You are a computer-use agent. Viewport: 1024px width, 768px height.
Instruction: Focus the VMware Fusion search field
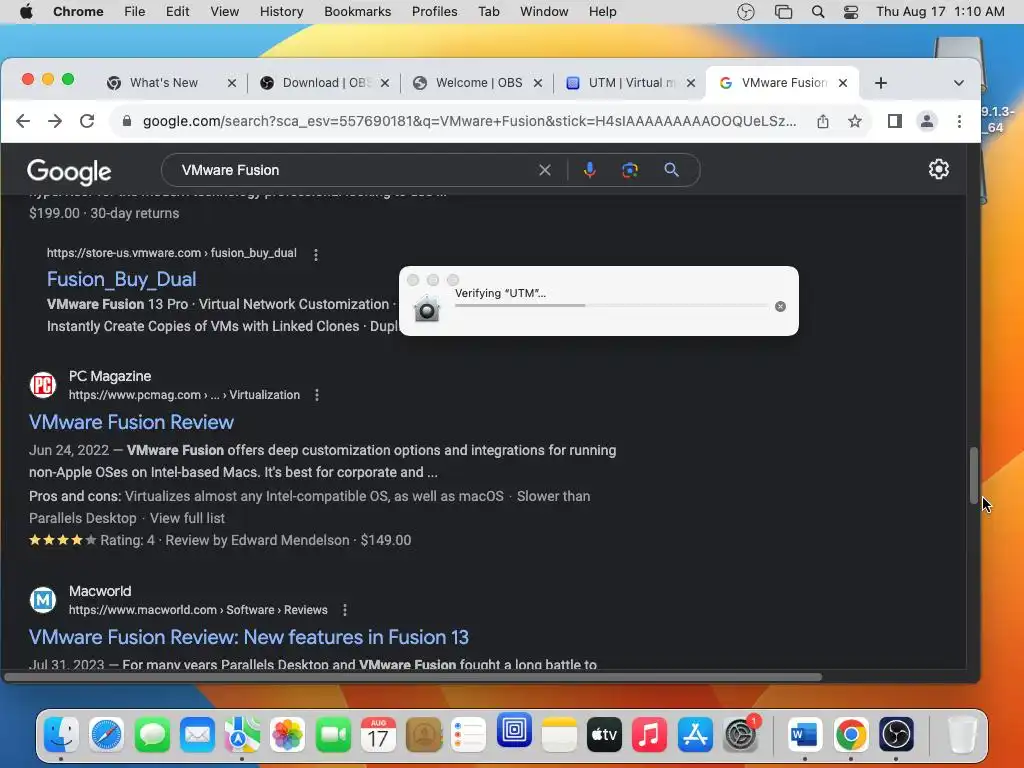tap(356, 170)
